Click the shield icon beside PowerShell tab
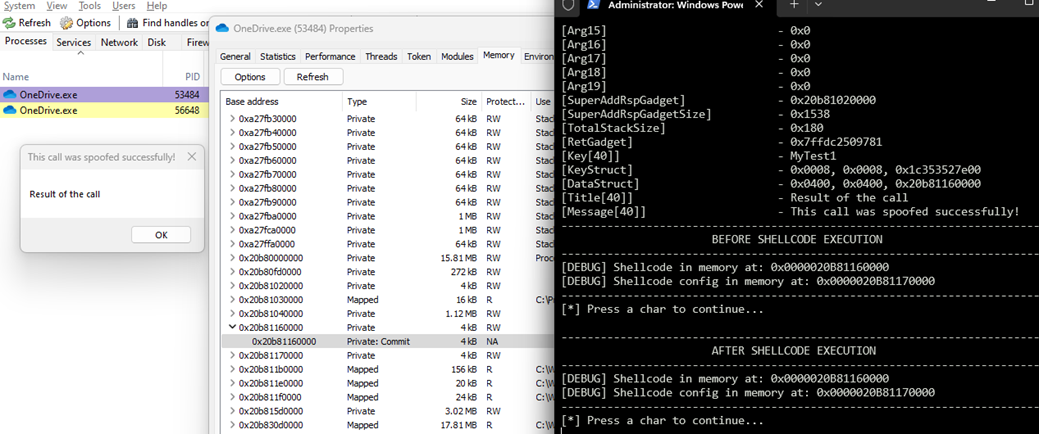The image size is (1039, 434). point(567,5)
